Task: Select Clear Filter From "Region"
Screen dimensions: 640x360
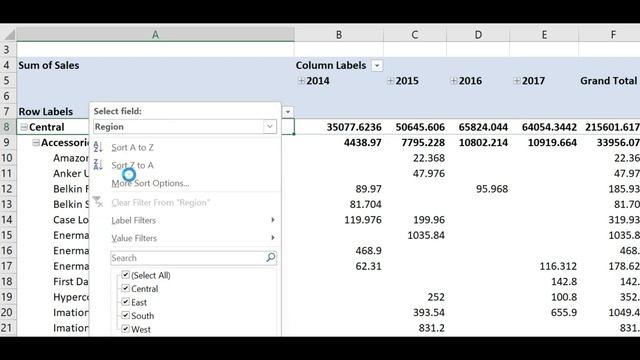Action: coord(160,202)
